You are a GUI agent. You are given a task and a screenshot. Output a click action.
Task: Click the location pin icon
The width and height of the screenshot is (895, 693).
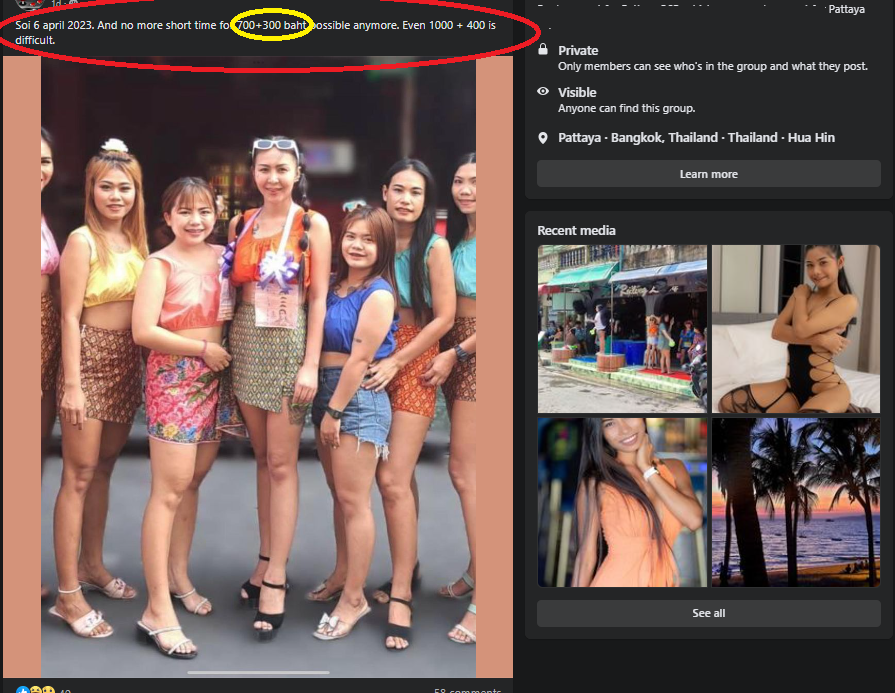tap(543, 138)
